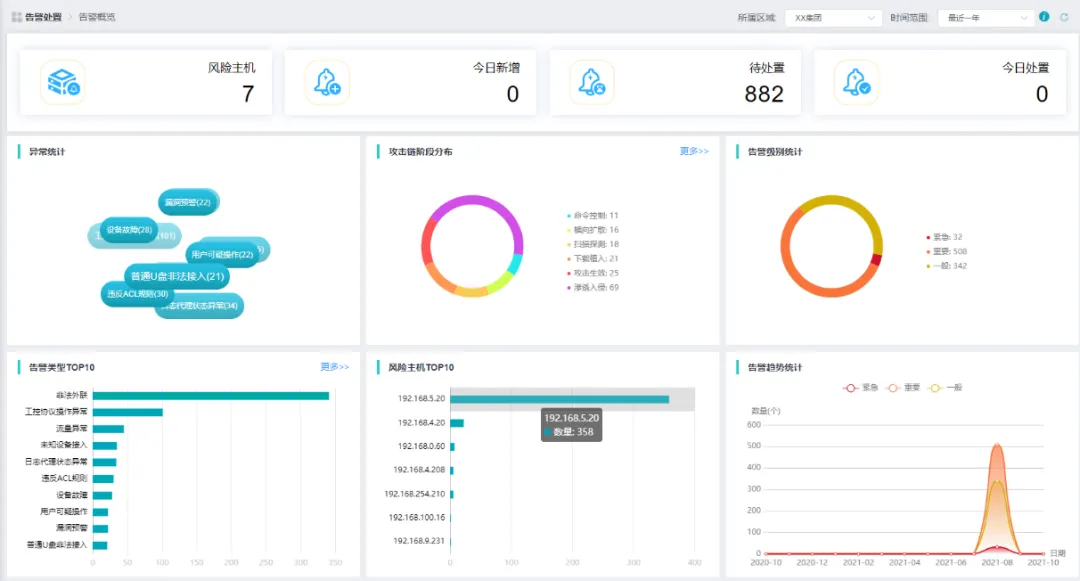The height and width of the screenshot is (581, 1080).
Task: Click the 192.168.4.208 host label
Action: (419, 469)
